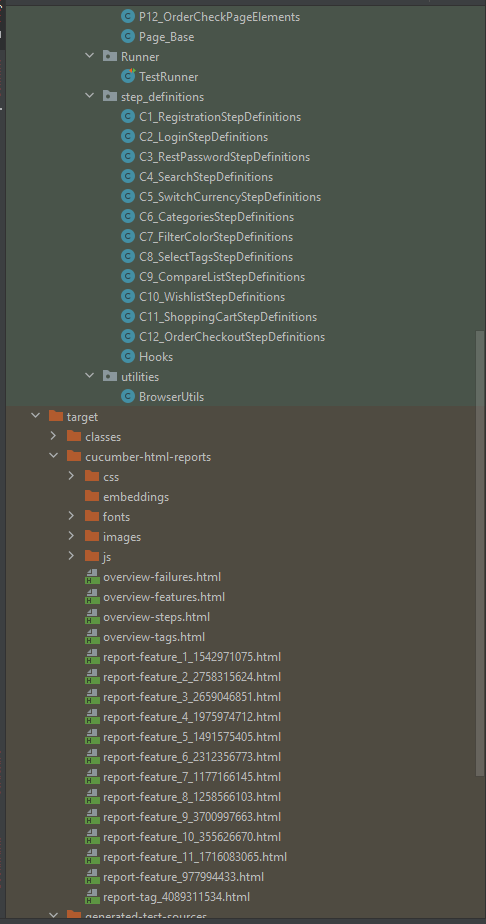
Task: Select report-feature_9_3700997663.html
Action: point(192,817)
